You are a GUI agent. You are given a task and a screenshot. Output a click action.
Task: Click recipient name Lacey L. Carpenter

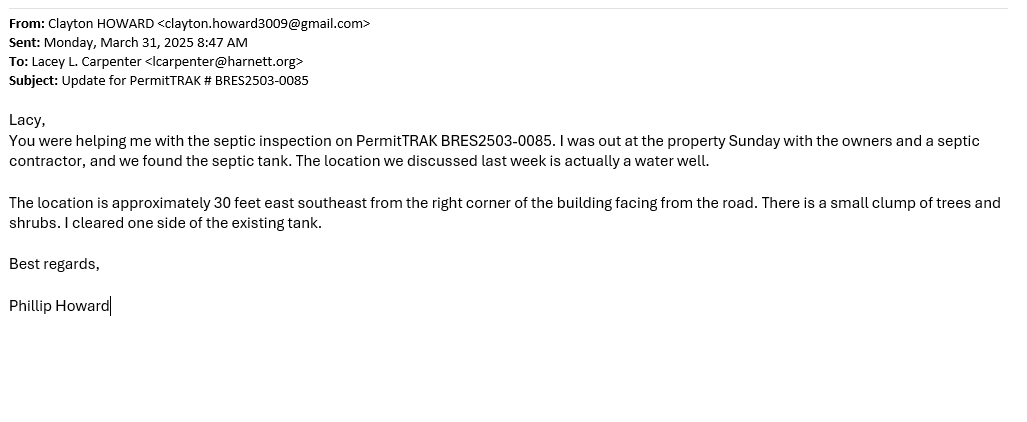tap(86, 62)
